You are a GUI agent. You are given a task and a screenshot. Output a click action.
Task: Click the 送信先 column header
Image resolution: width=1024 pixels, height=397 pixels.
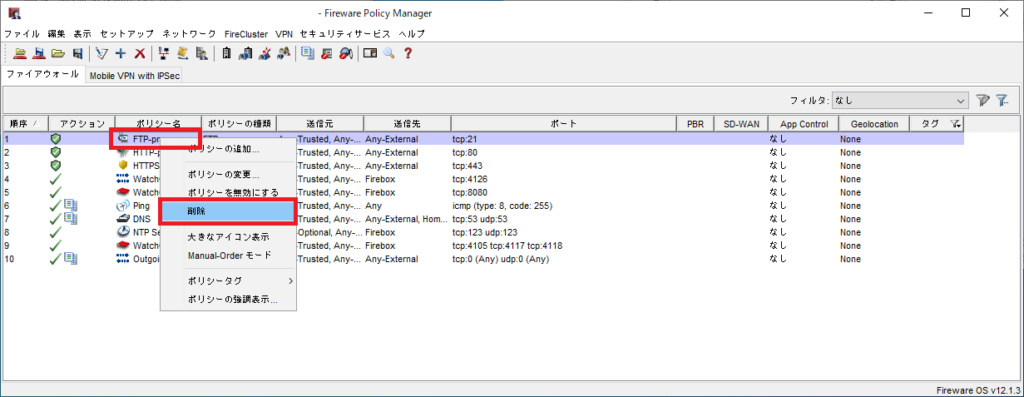pyautogui.click(x=407, y=124)
